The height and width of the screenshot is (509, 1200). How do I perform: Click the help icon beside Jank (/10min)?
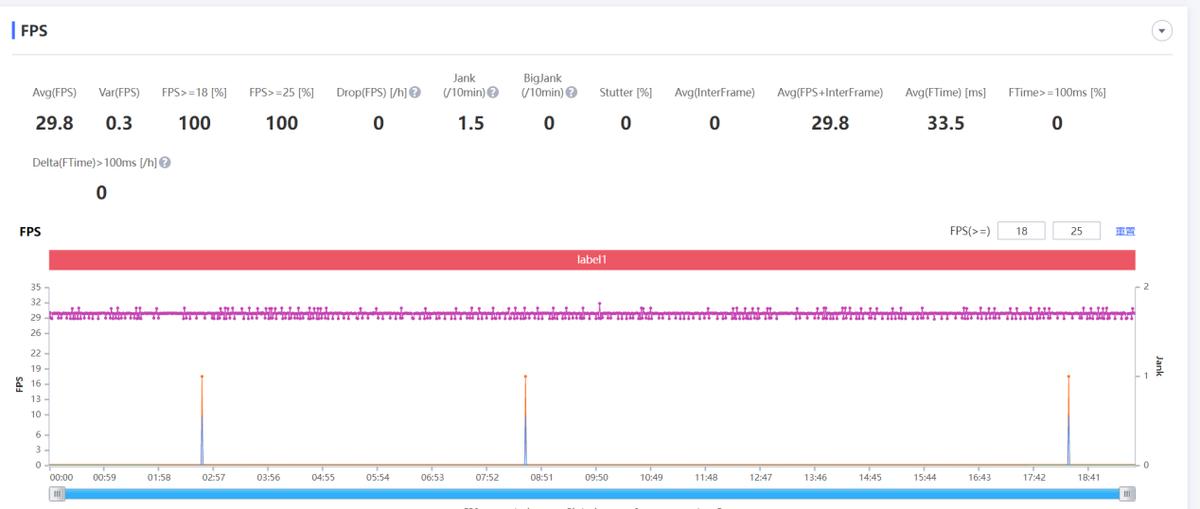point(492,93)
